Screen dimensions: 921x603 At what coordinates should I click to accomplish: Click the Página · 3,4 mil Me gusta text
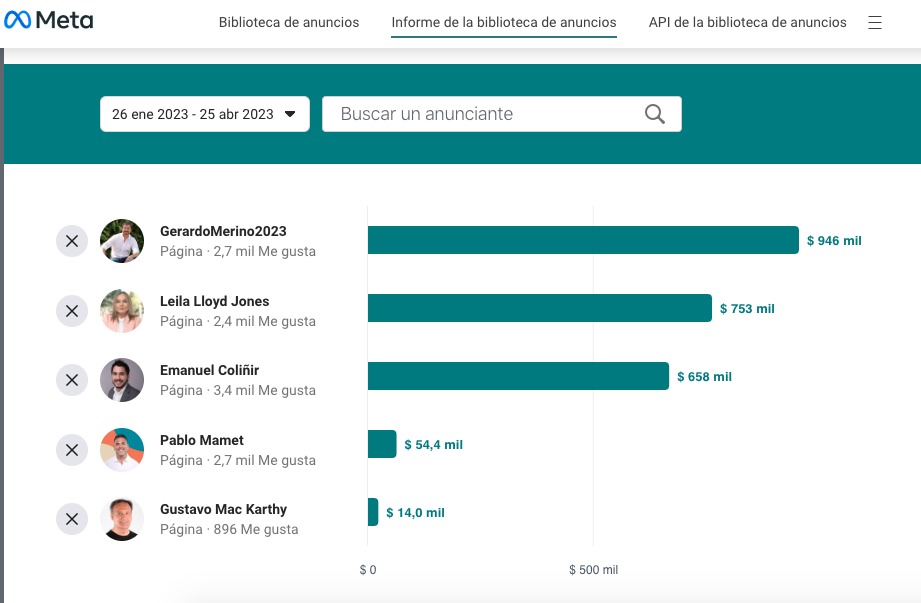pyautogui.click(x=238, y=390)
